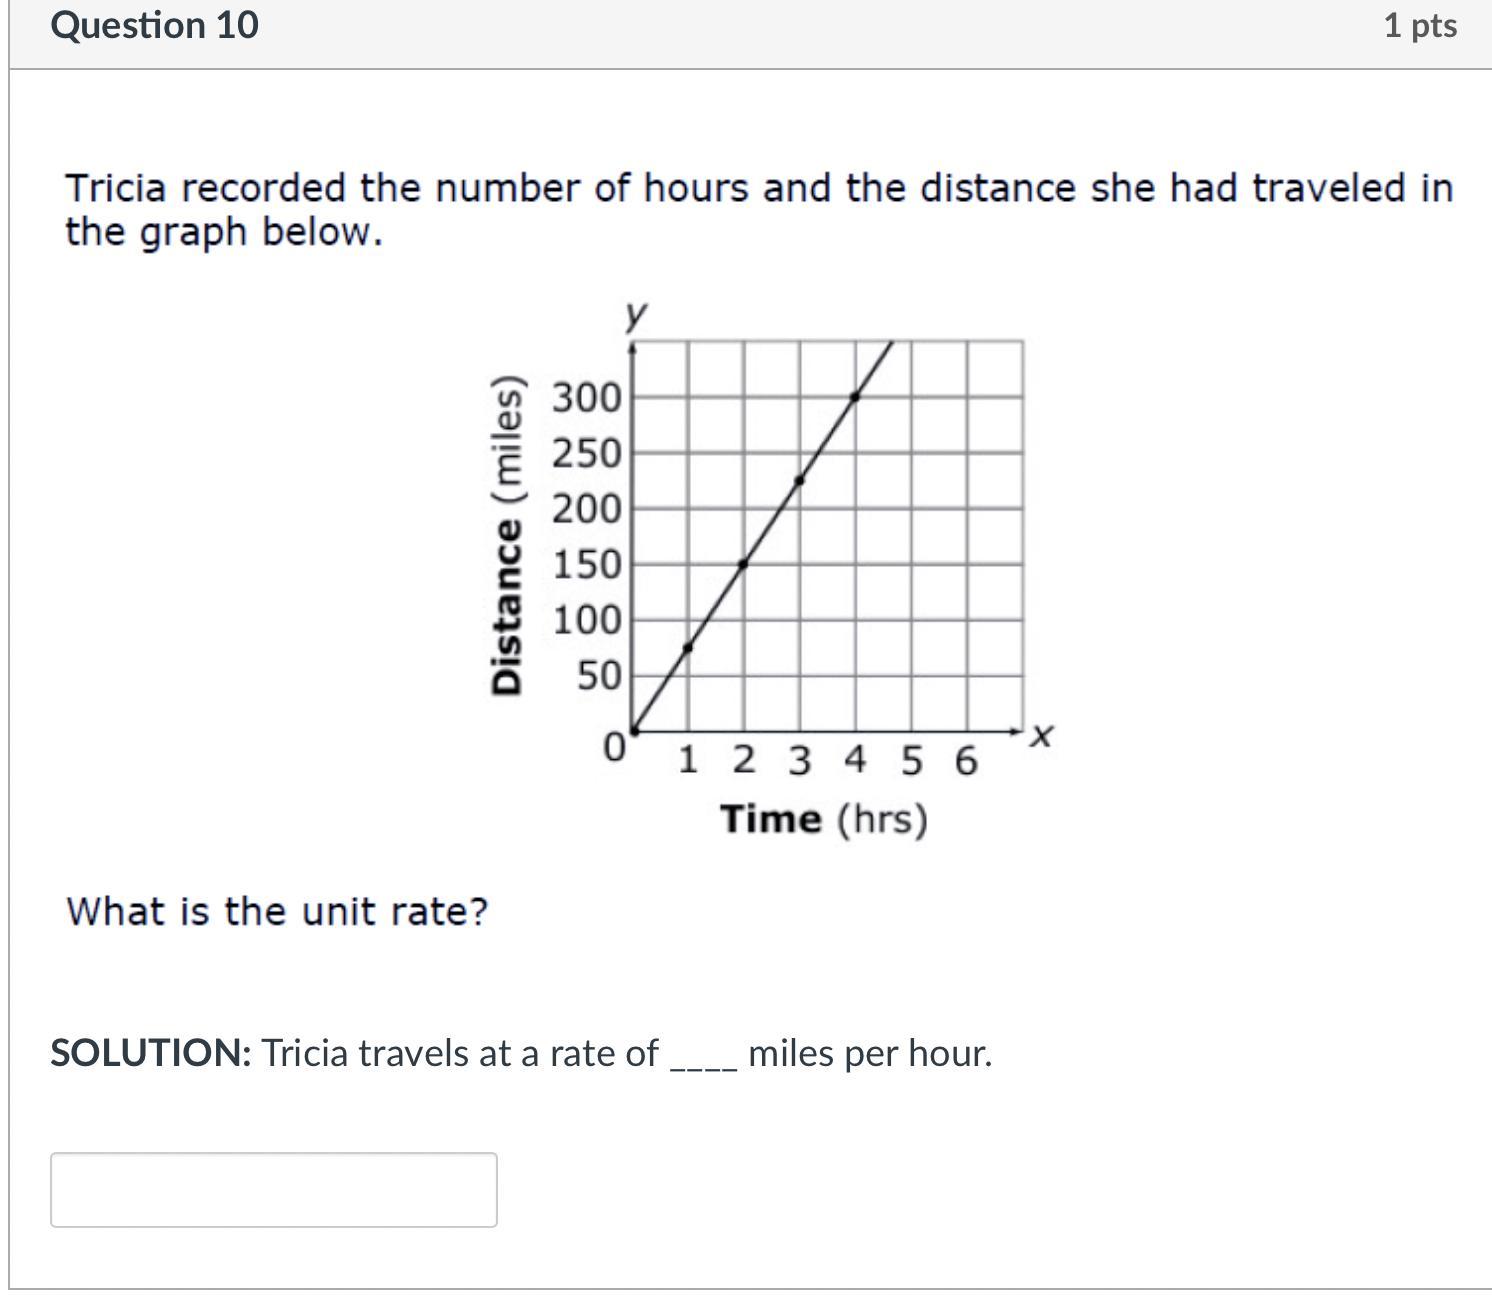Click the graph point at 1 hour

(687, 648)
